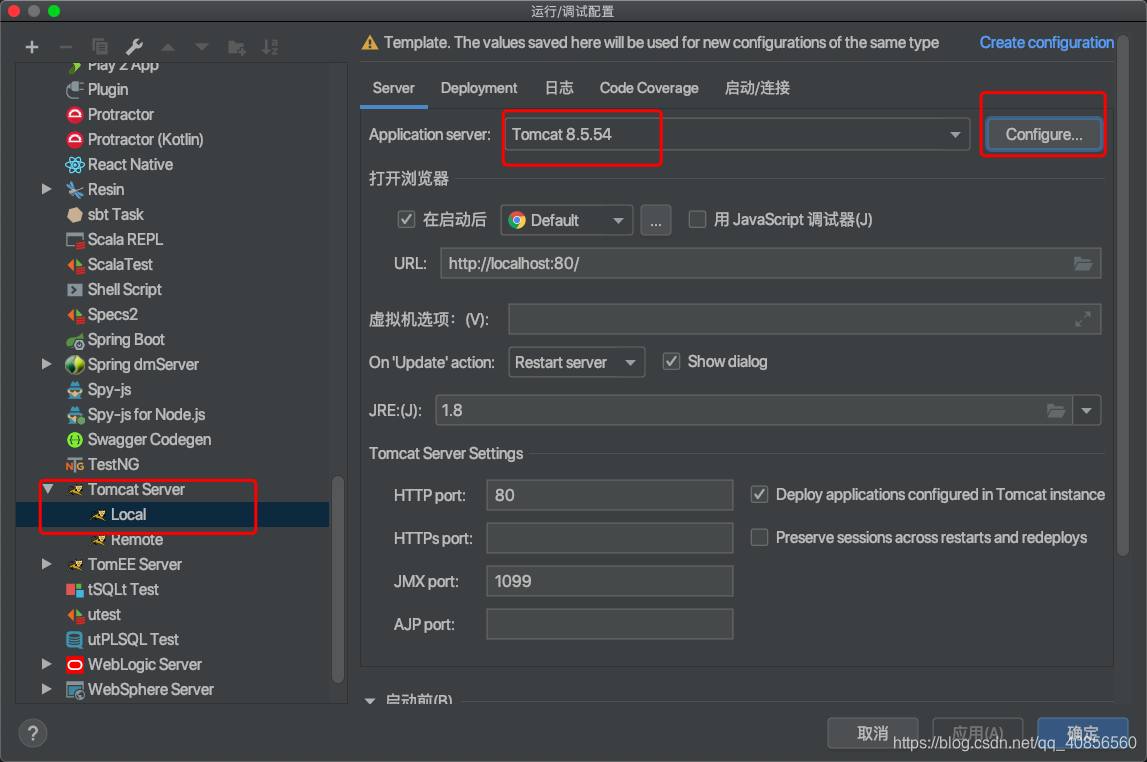Click the JMX port input field
1147x762 pixels.
(609, 581)
